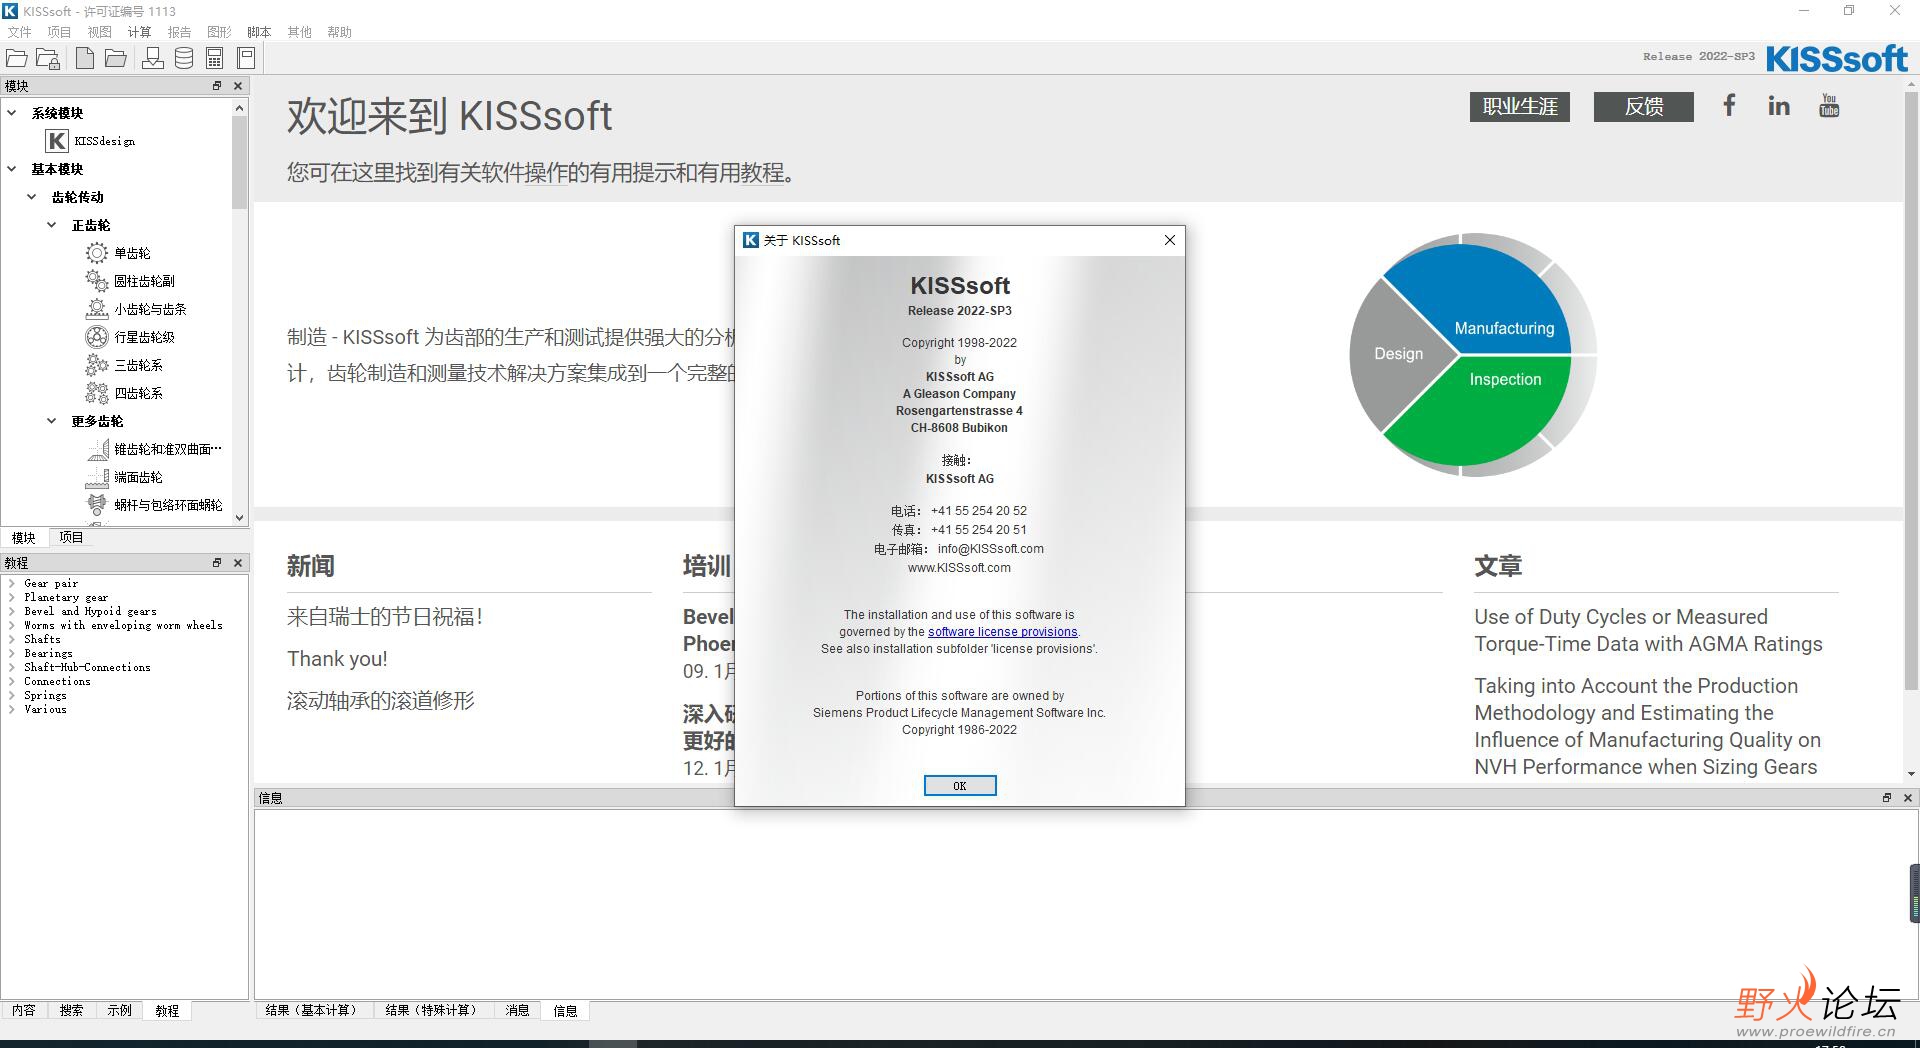Float the 信息 panel

(x=1887, y=798)
